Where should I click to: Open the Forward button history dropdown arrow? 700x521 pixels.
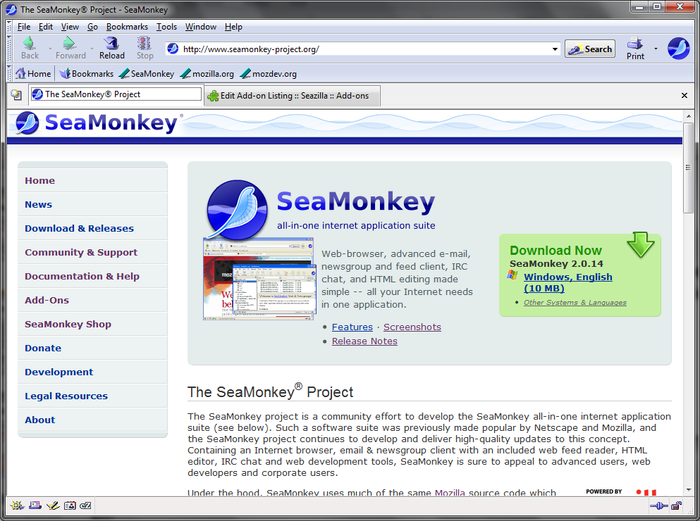(x=92, y=48)
